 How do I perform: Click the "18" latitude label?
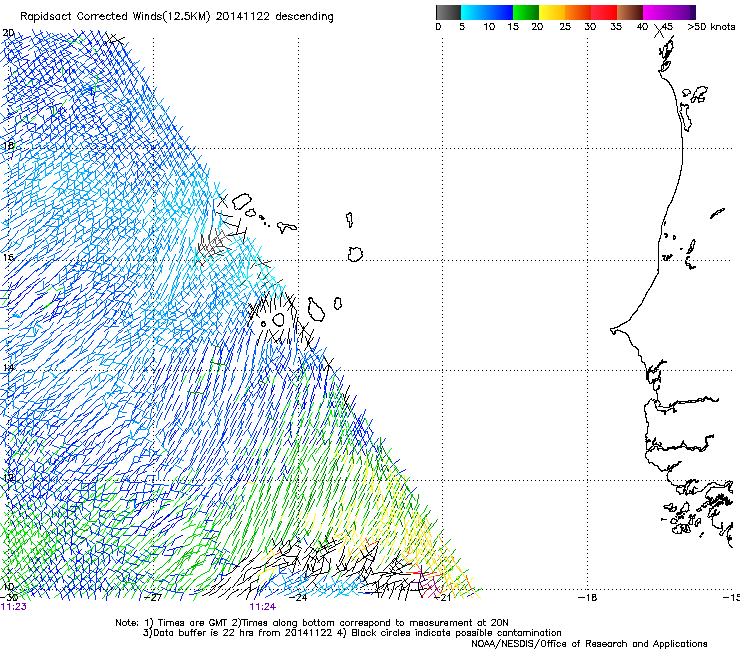(x=8, y=145)
